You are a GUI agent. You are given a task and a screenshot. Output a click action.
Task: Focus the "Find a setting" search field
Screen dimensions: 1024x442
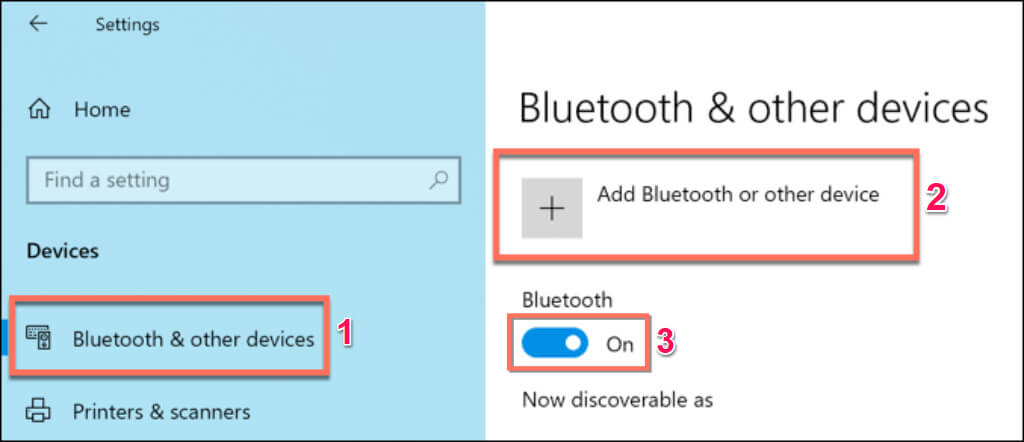(230, 181)
